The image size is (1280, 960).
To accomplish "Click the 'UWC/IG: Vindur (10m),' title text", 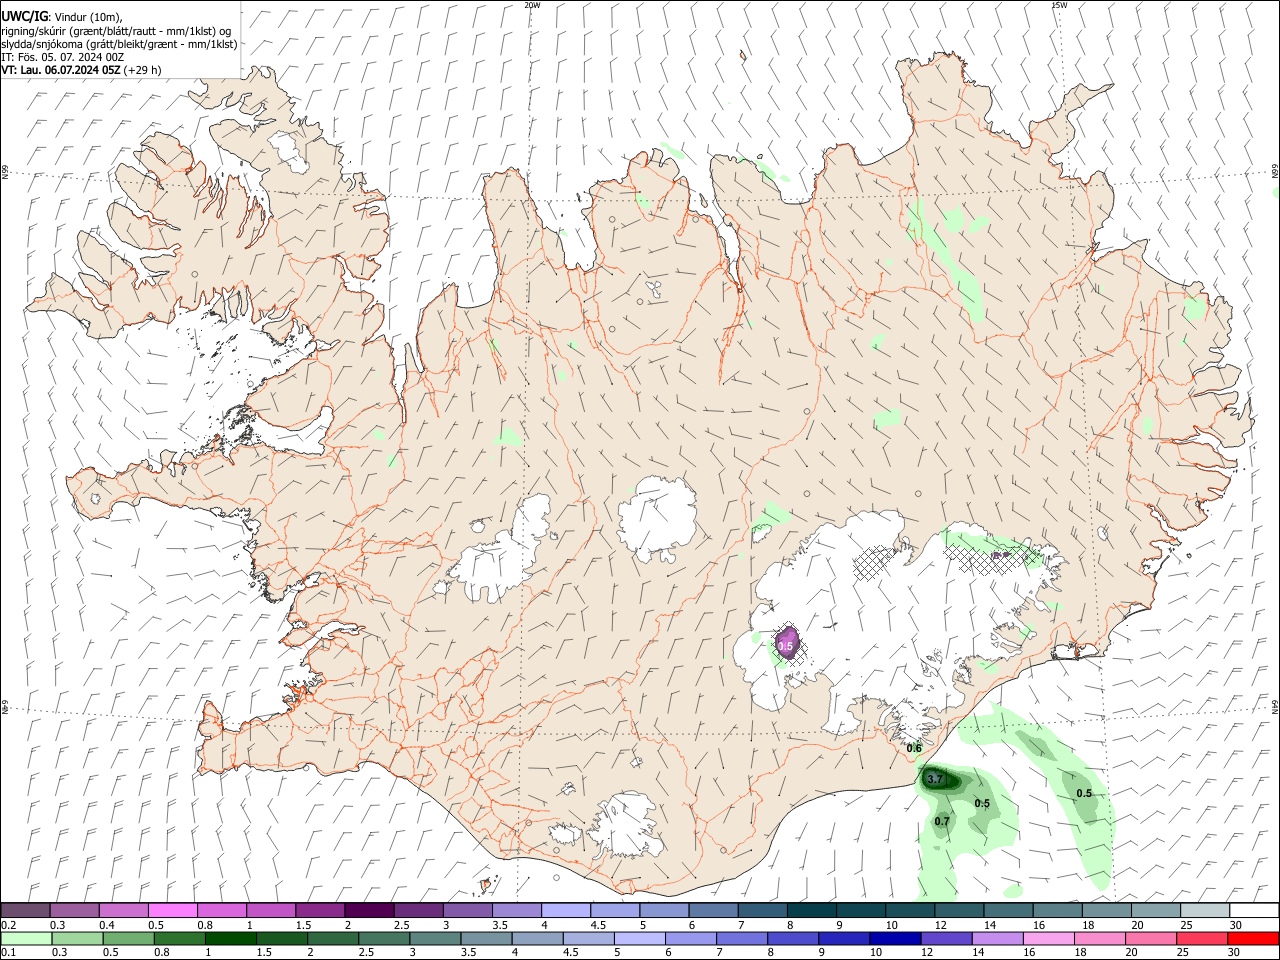I will [x=62, y=17].
